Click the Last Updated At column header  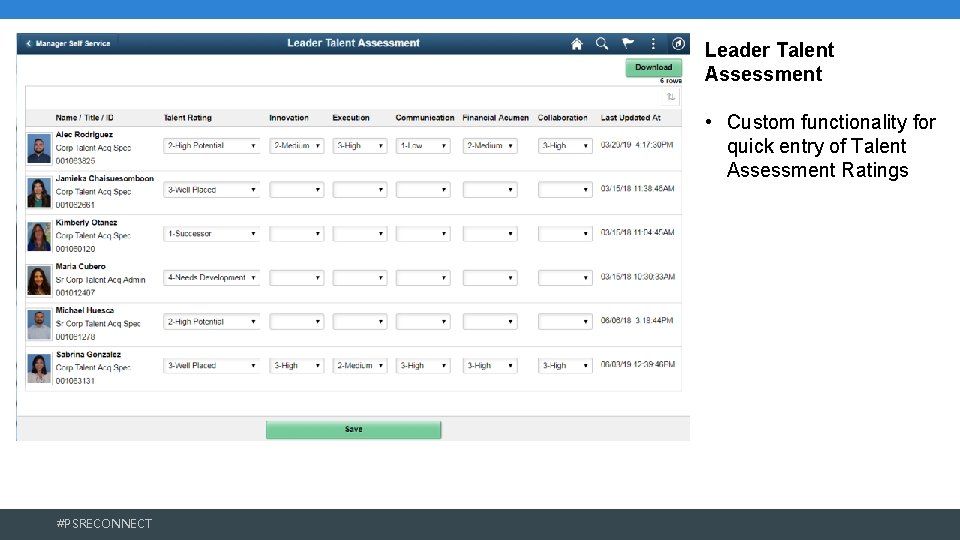[x=631, y=118]
